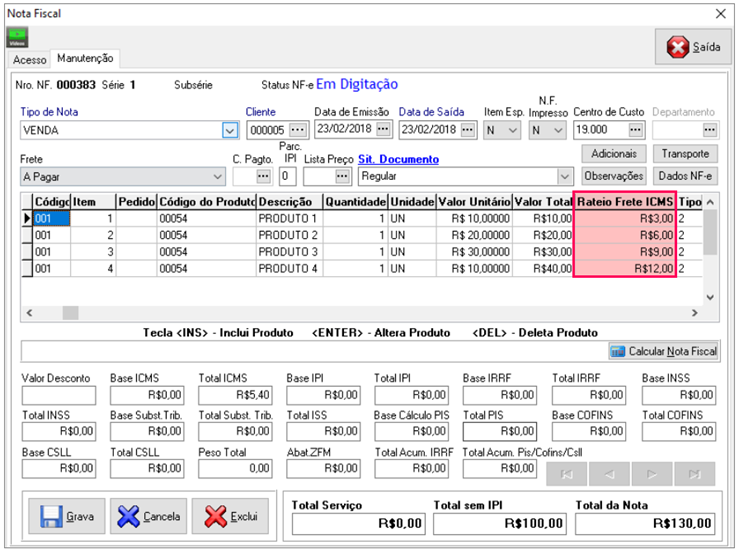Click Calcular Nota Fiscal button
The image size is (739, 554).
click(664, 352)
